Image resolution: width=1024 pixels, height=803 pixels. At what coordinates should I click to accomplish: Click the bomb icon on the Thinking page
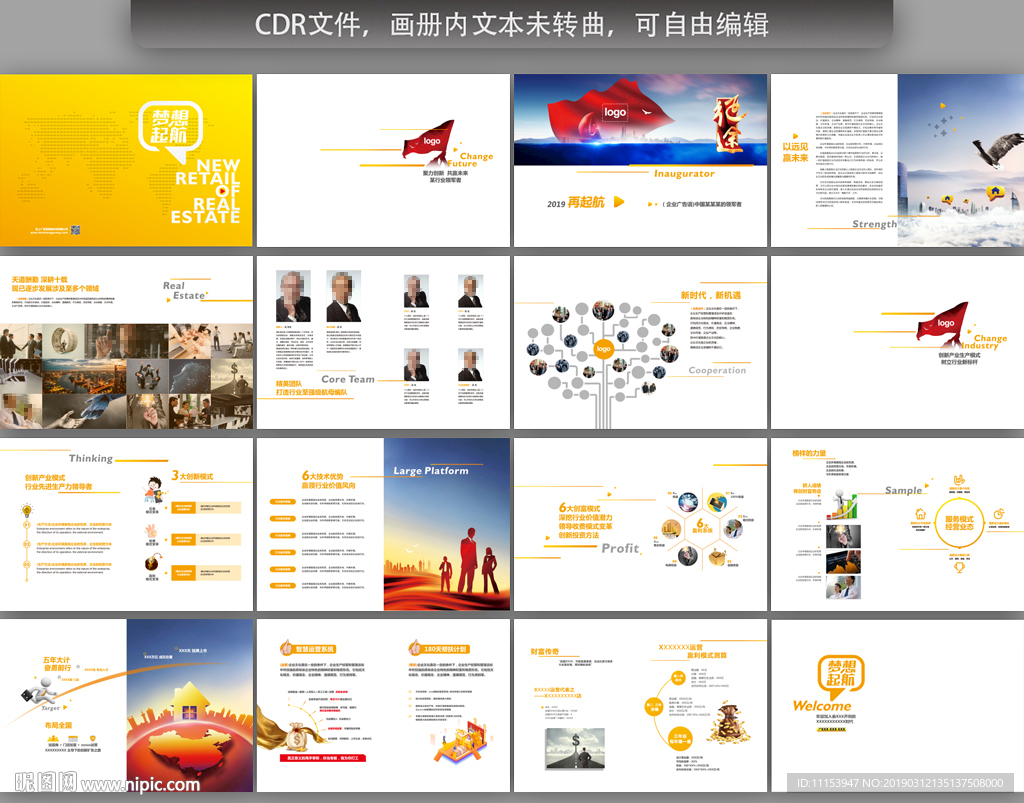(x=152, y=563)
